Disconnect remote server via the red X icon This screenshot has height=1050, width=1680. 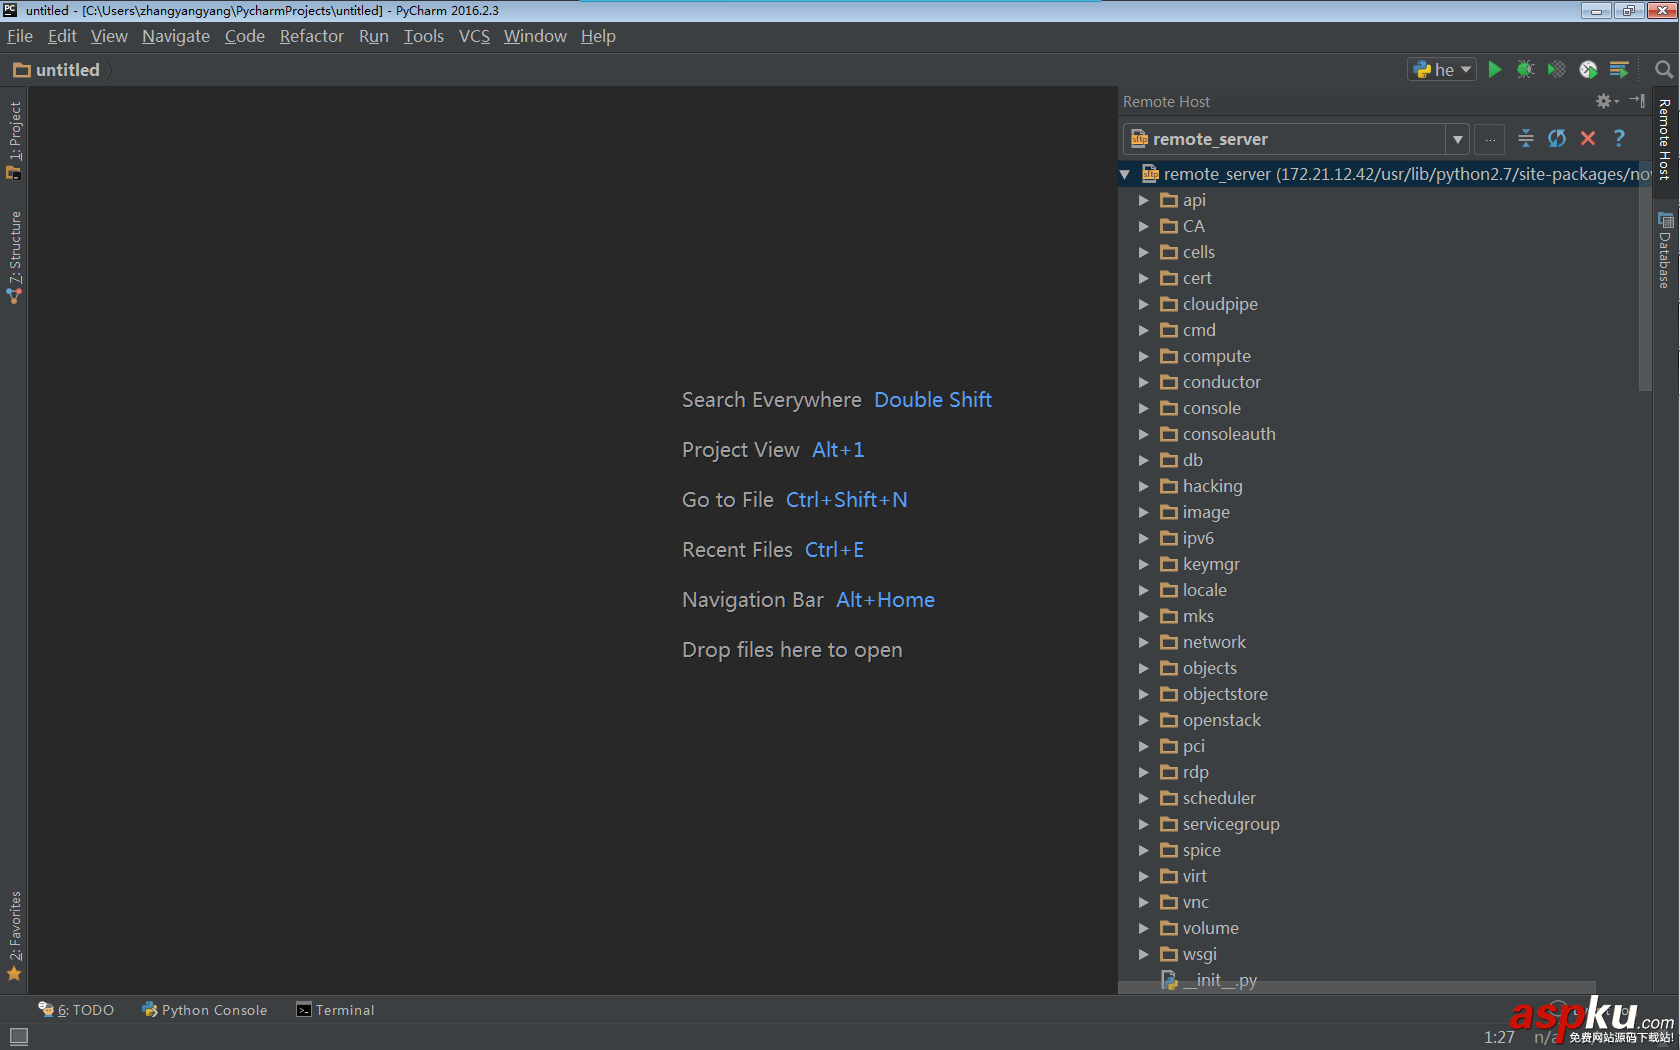coord(1588,139)
